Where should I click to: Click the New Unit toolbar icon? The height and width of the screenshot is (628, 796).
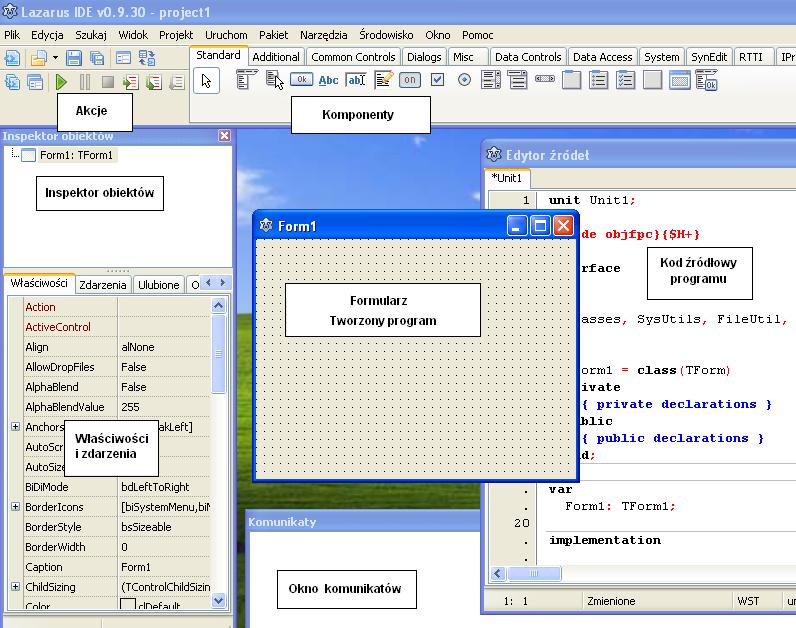(12, 58)
